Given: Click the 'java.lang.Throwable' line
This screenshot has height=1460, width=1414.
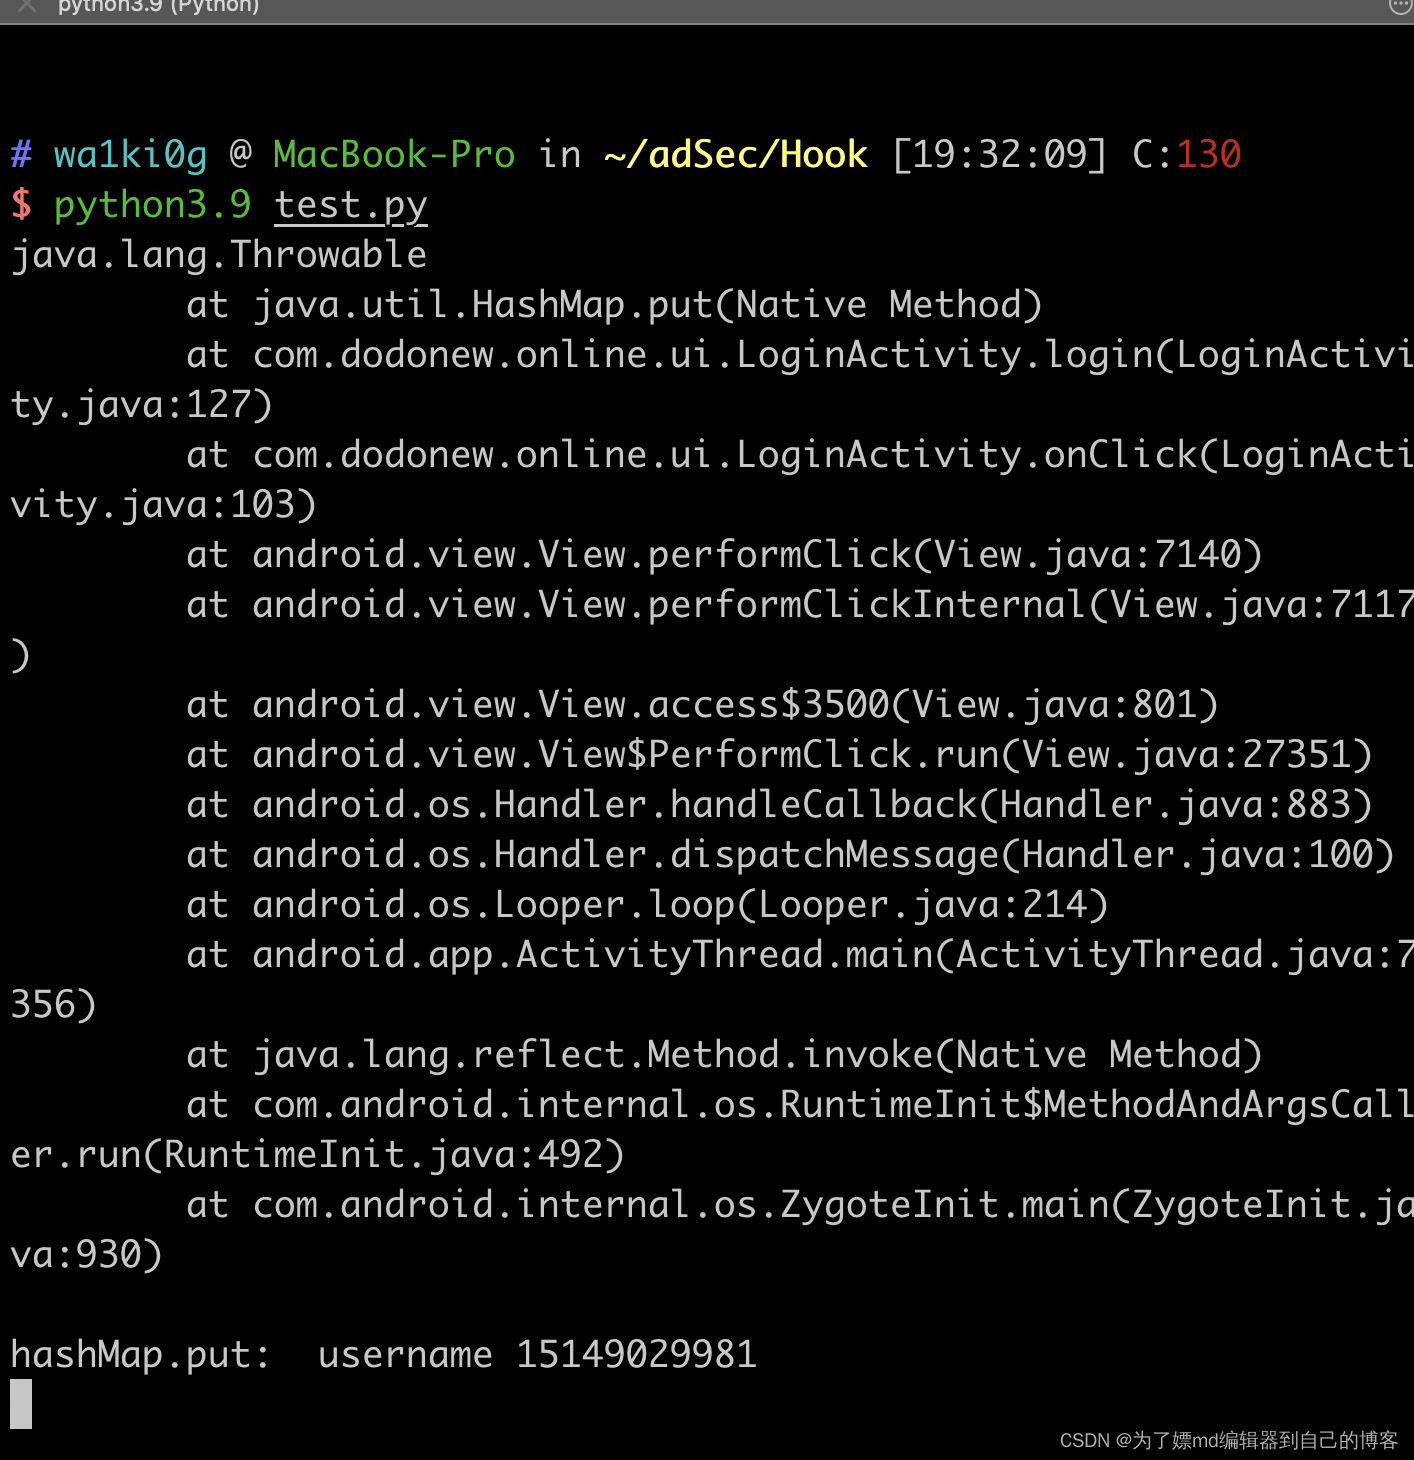Looking at the screenshot, I should (219, 255).
